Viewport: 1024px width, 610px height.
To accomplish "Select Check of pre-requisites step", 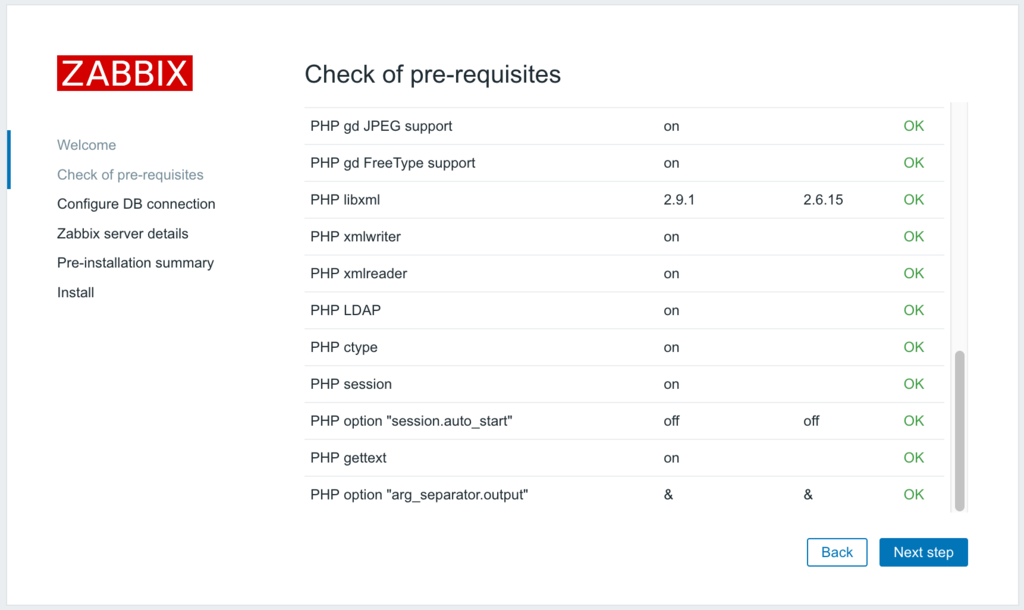I will 130,175.
